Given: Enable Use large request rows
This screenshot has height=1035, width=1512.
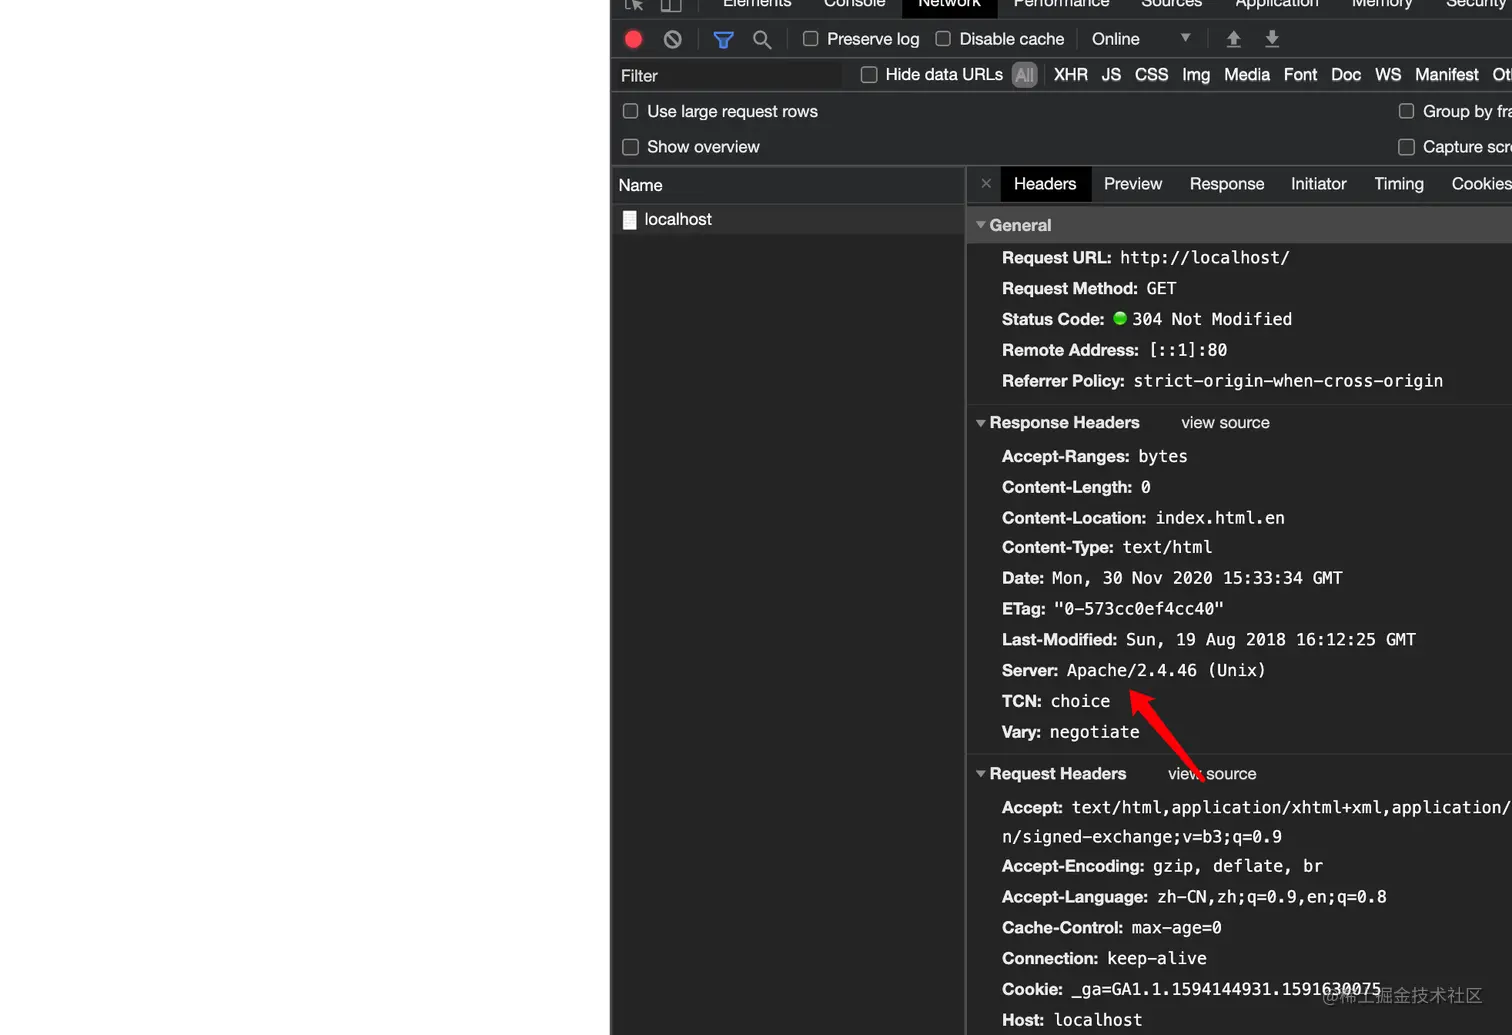Looking at the screenshot, I should pos(630,111).
